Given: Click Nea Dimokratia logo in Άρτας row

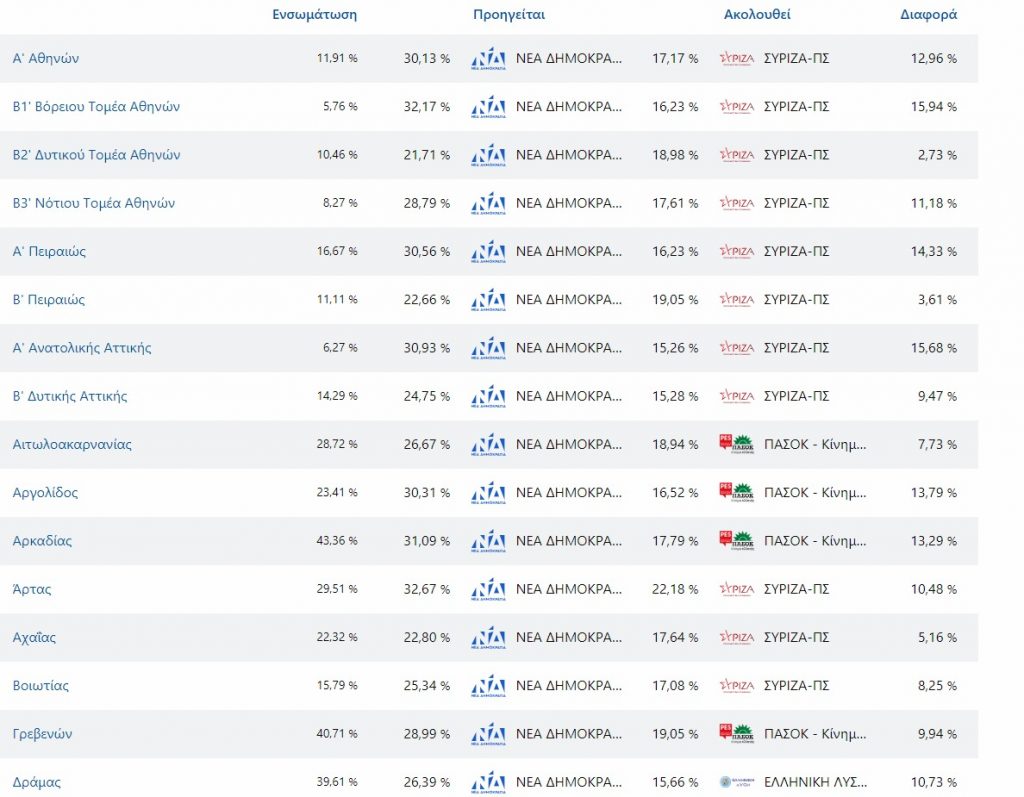Looking at the screenshot, I should coord(487,589).
